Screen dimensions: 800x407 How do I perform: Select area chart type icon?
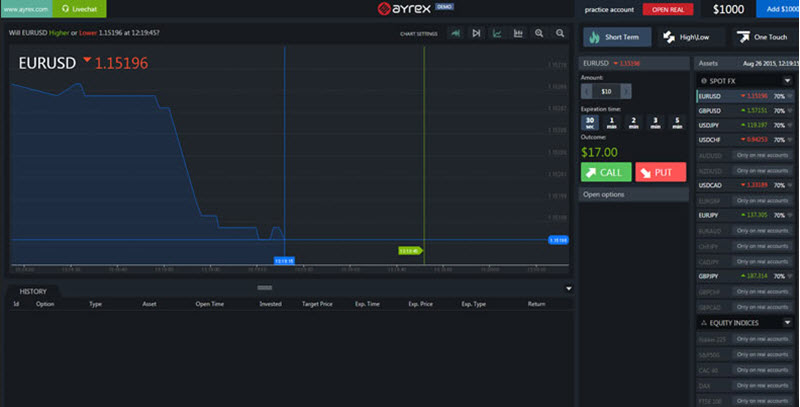(x=456, y=33)
